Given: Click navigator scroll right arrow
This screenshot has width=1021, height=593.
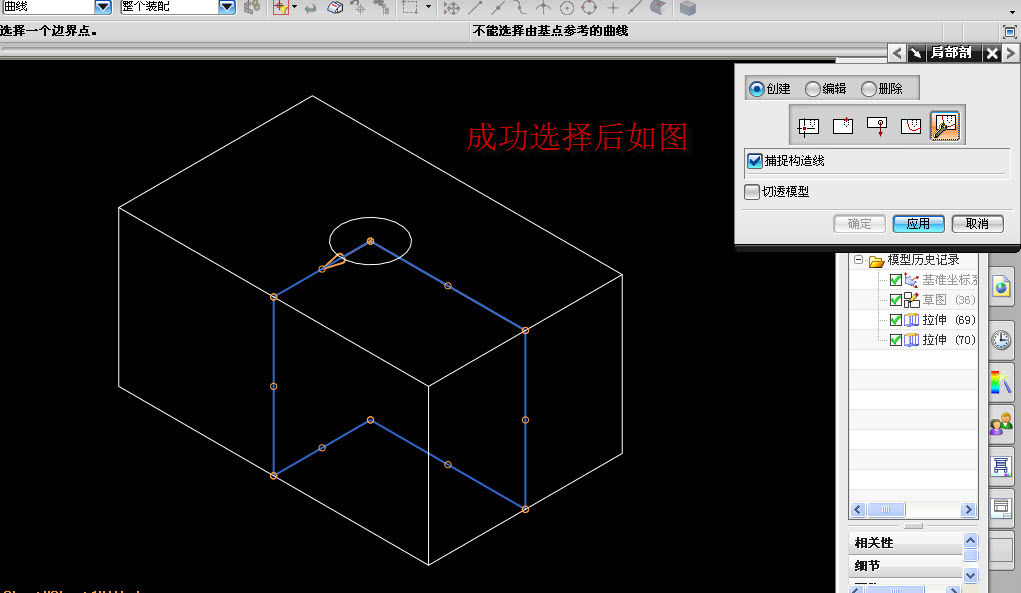Looking at the screenshot, I should pos(968,509).
